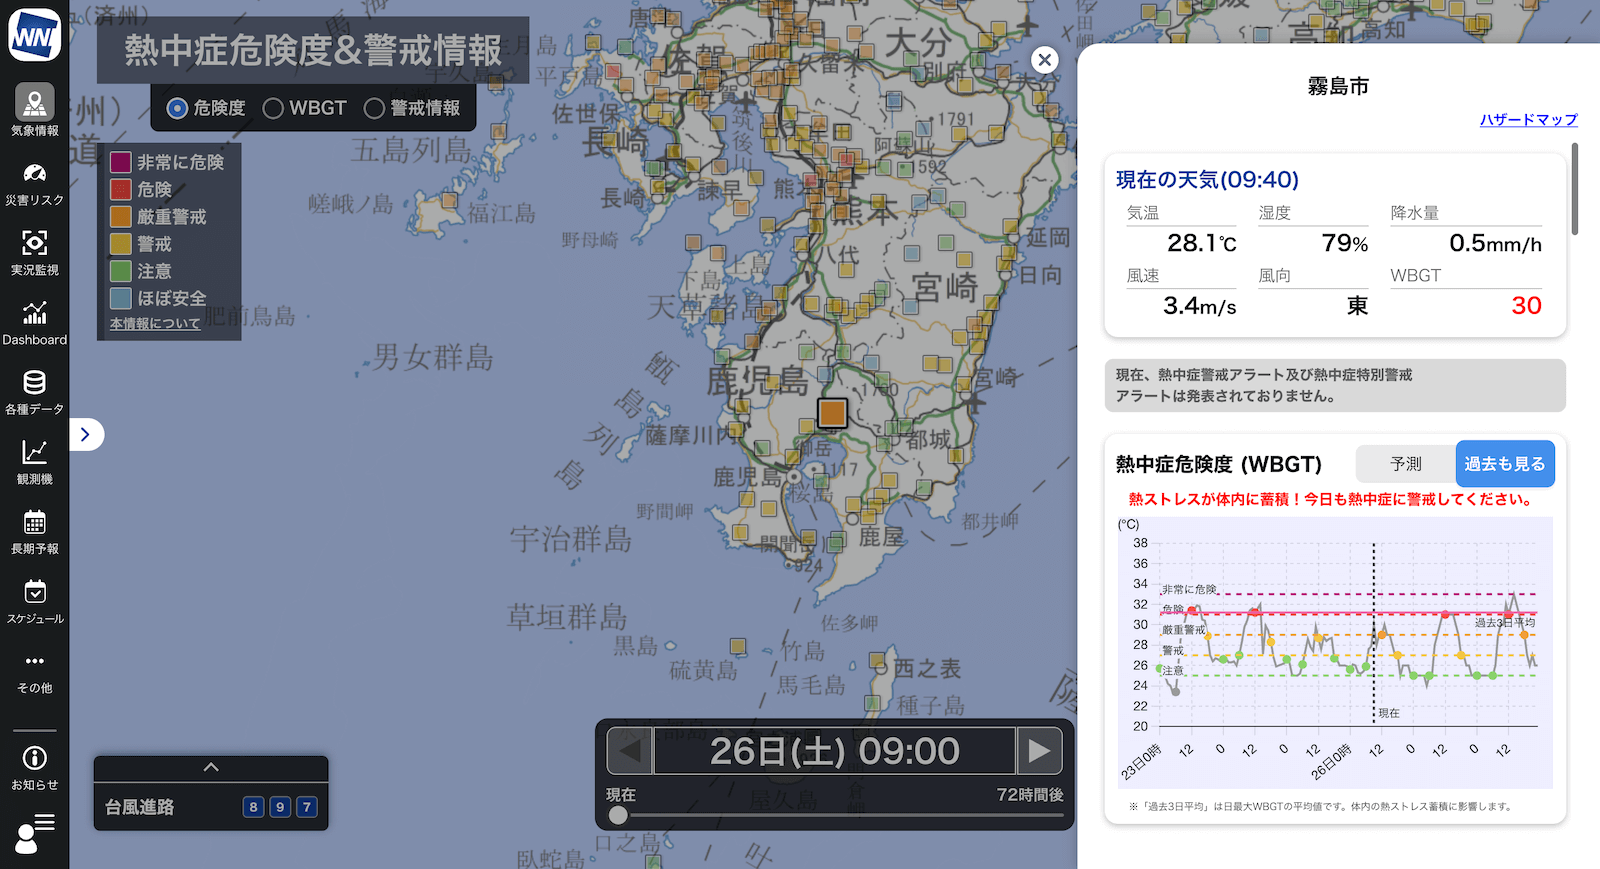This screenshot has width=1600, height=869.
Task: Advance time with the forward play arrow
Action: click(x=1039, y=751)
